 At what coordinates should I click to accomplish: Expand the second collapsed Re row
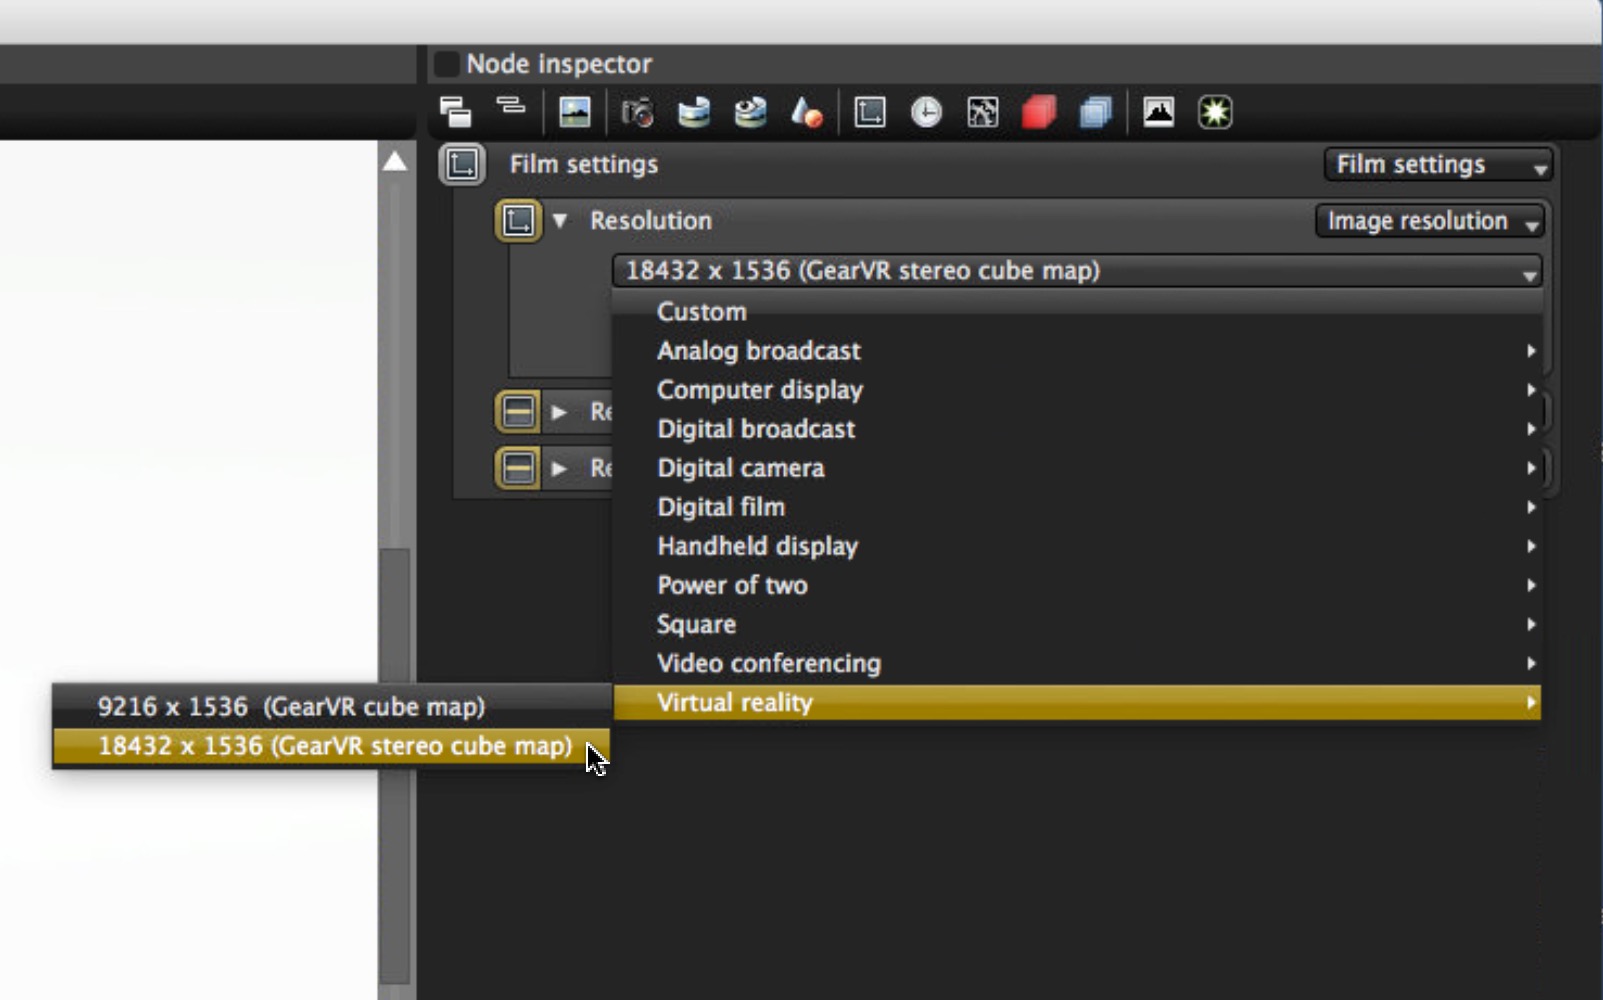(560, 467)
